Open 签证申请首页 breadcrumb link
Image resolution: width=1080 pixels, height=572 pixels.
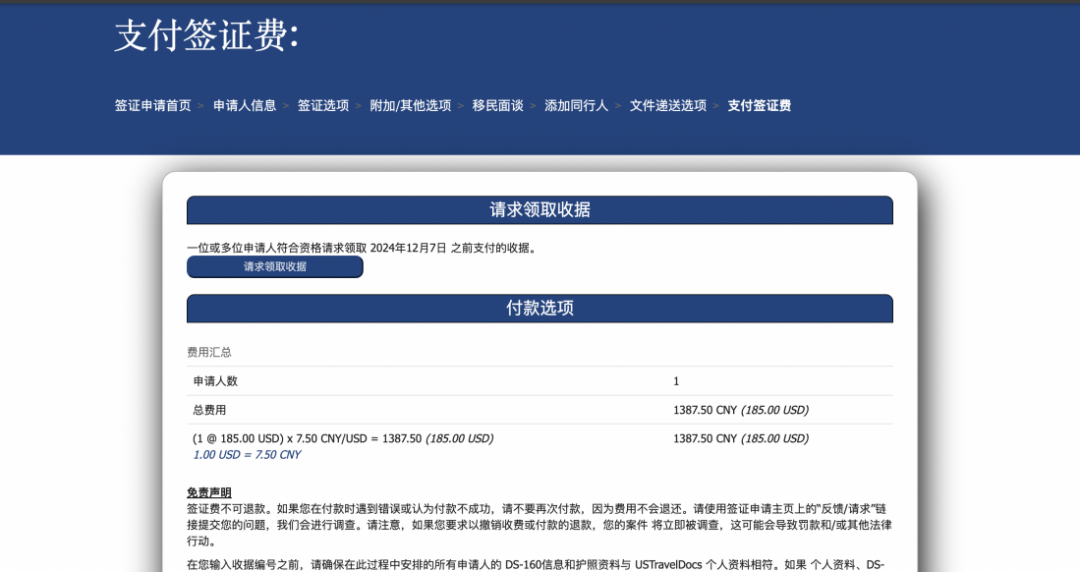coord(152,105)
